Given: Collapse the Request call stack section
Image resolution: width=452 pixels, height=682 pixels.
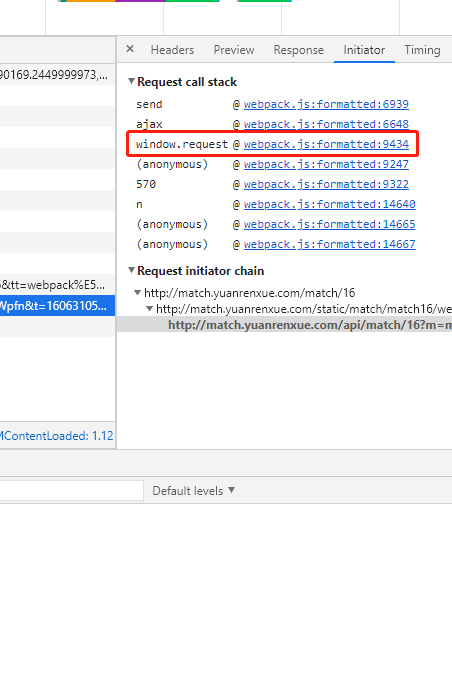Looking at the screenshot, I should [x=131, y=81].
